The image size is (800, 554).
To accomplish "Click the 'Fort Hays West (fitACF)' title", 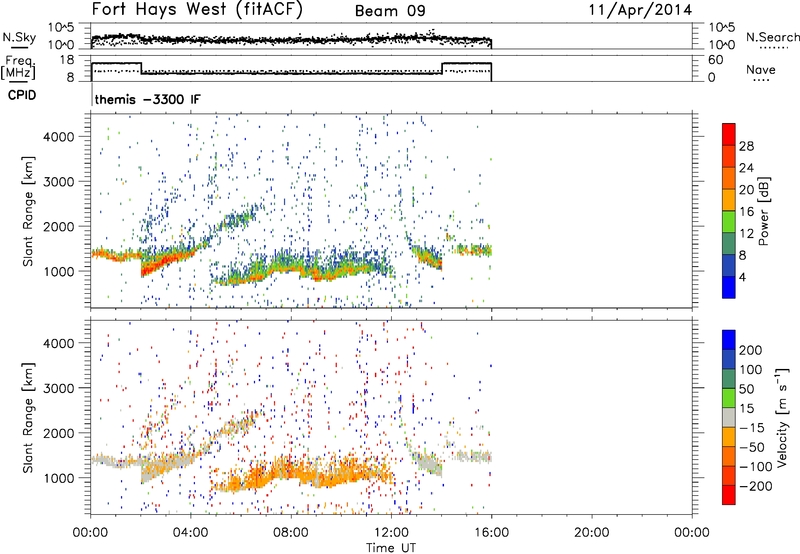I will (x=197, y=9).
